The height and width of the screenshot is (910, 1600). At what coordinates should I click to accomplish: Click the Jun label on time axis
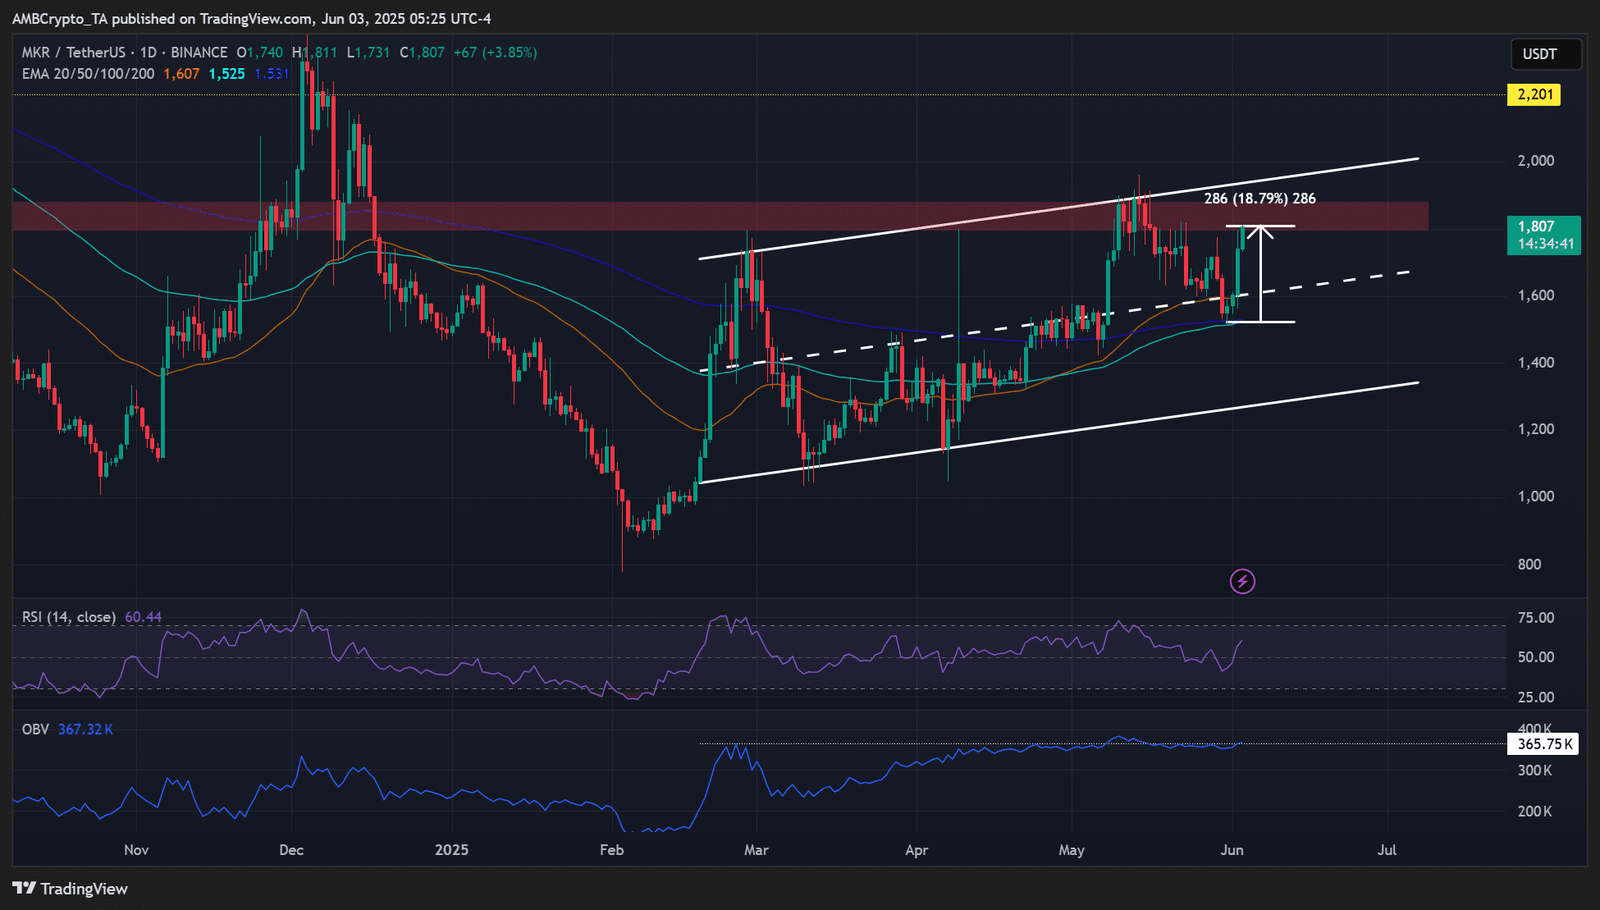coord(1232,850)
